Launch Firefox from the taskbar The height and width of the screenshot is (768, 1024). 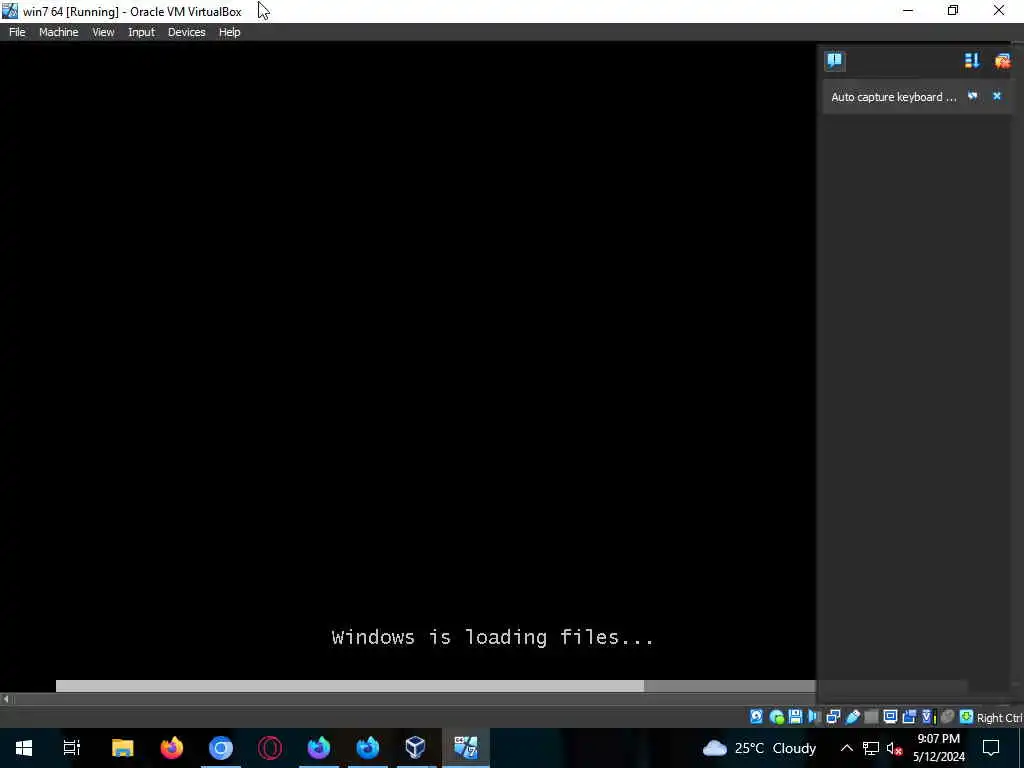point(172,747)
